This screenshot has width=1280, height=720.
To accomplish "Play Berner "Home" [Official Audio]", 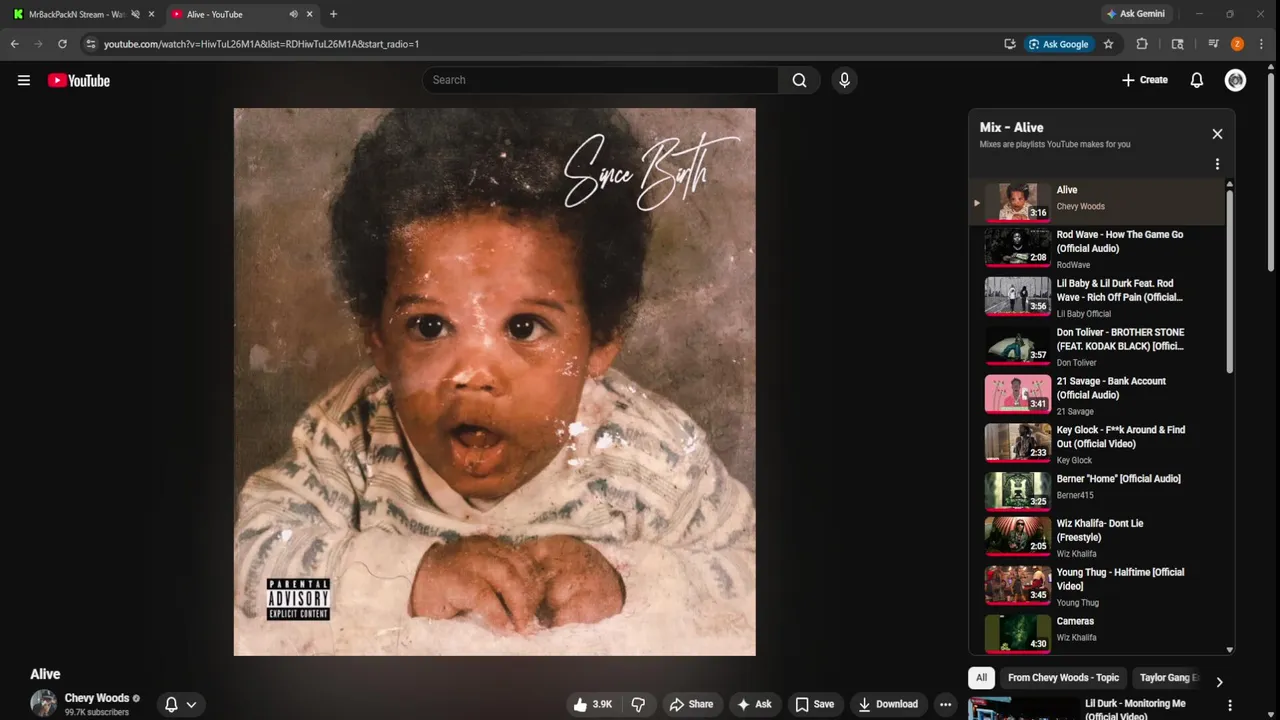I will (x=1097, y=490).
